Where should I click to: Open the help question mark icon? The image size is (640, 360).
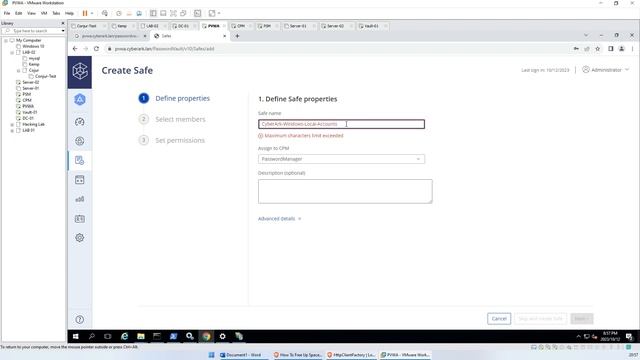click(x=80, y=320)
